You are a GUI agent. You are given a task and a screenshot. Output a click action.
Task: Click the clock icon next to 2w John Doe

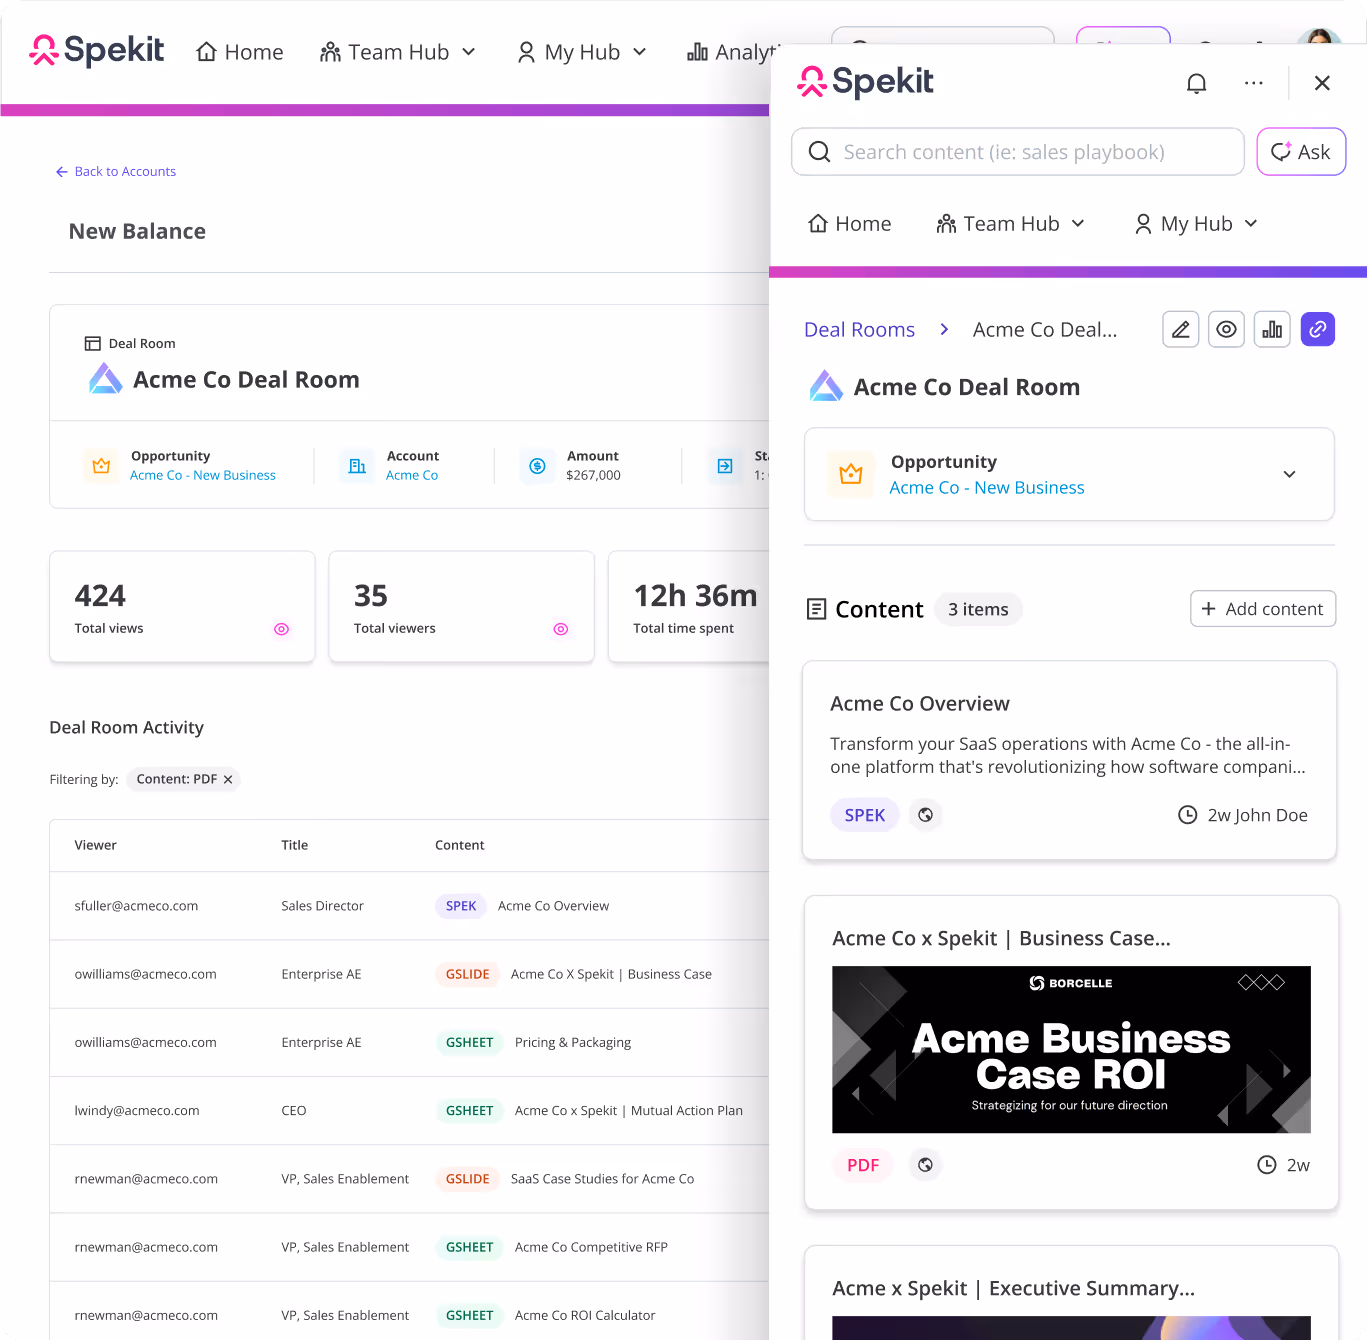[x=1188, y=815]
